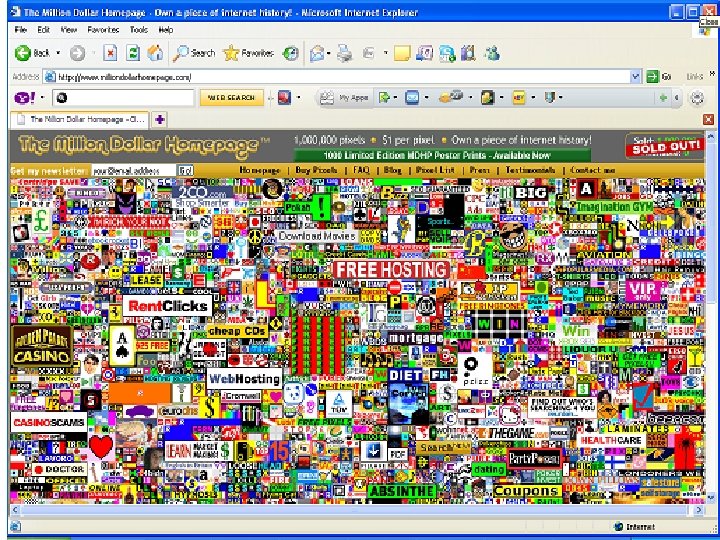The width and height of the screenshot is (720, 540).
Task: Click the Stop loading icon with red X
Action: [110, 53]
